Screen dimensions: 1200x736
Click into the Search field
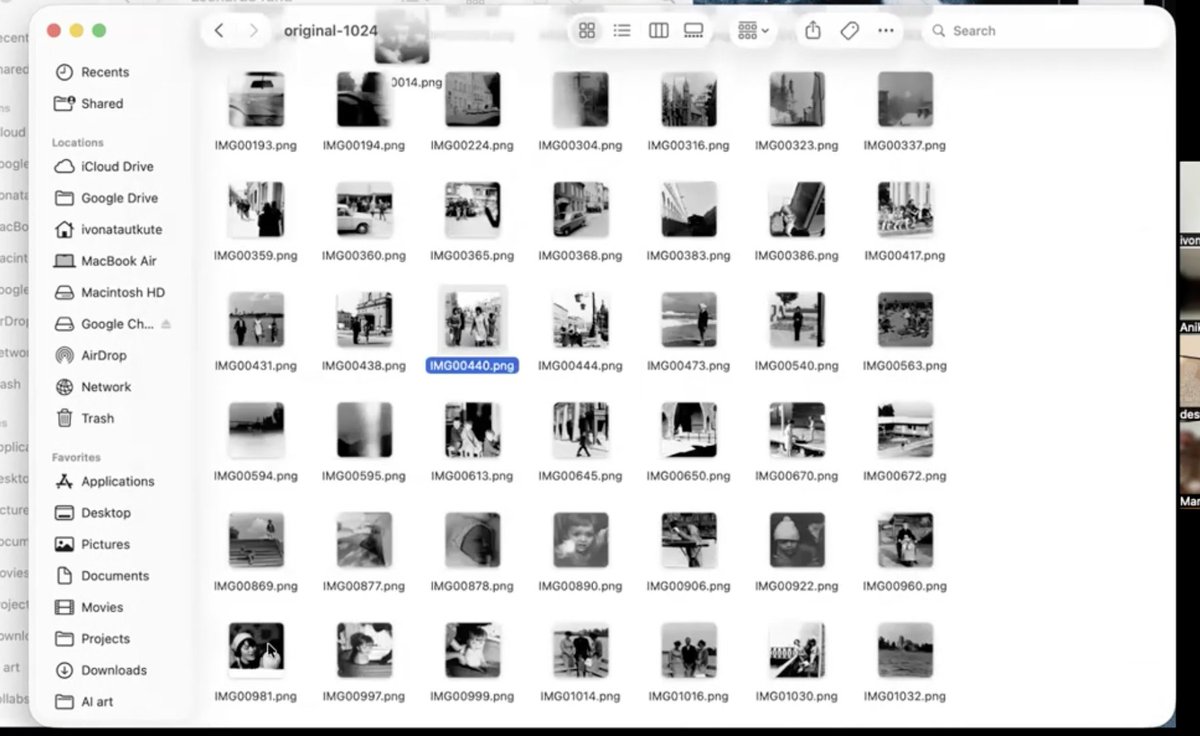[x=1043, y=31]
